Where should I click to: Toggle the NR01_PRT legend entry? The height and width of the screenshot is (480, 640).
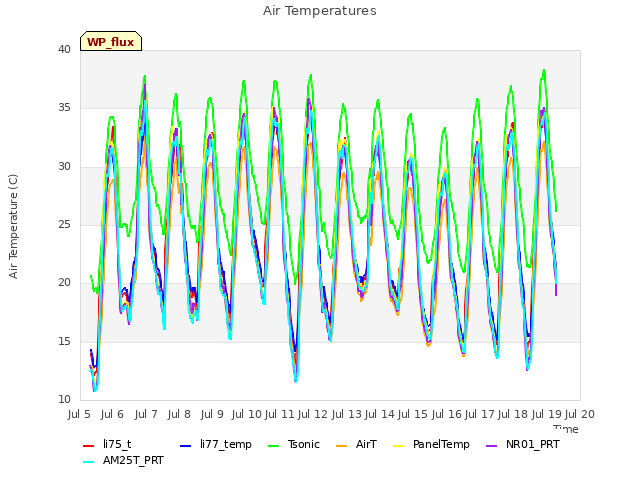point(522,444)
